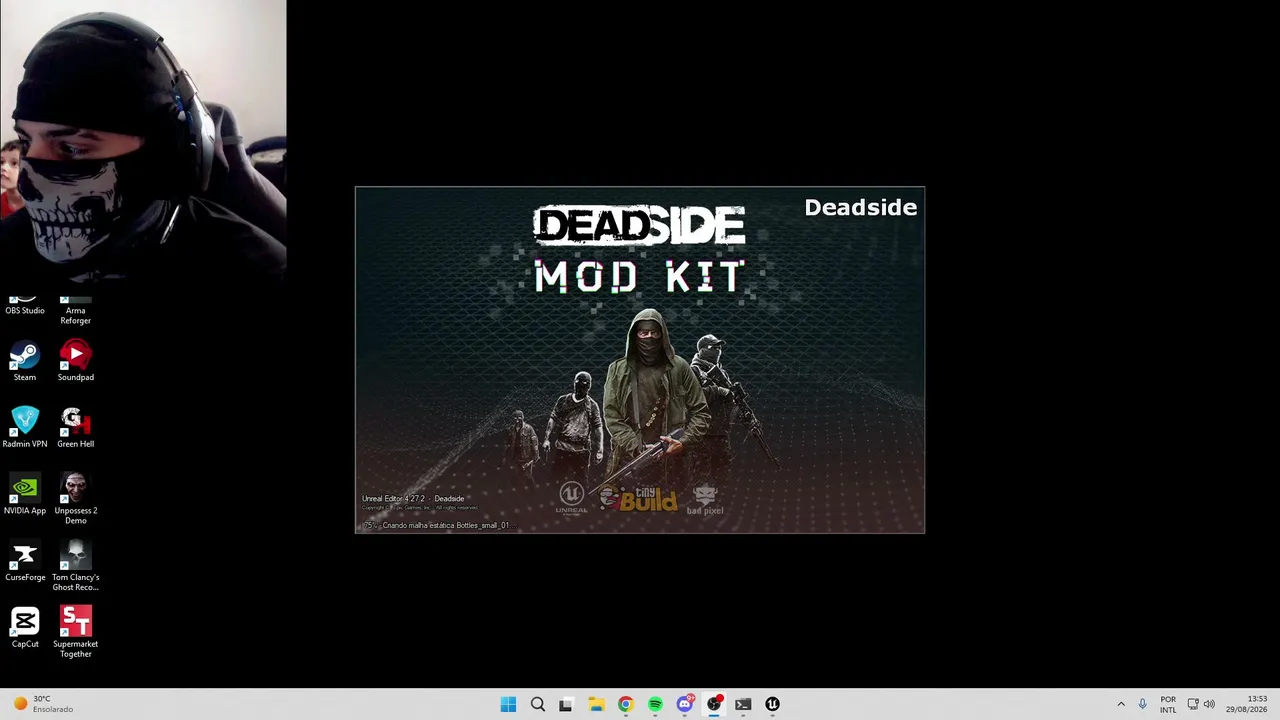Viewport: 1280px width, 720px height.
Task: Select the Green Hell game shortcut
Action: tap(75, 428)
